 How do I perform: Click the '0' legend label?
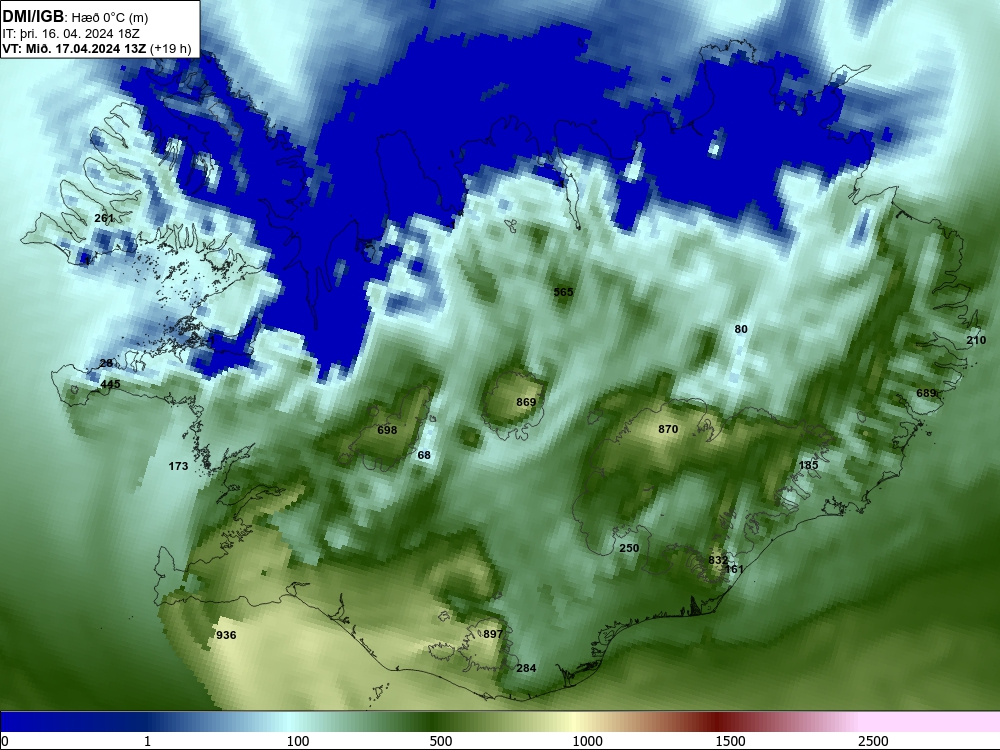point(5,741)
